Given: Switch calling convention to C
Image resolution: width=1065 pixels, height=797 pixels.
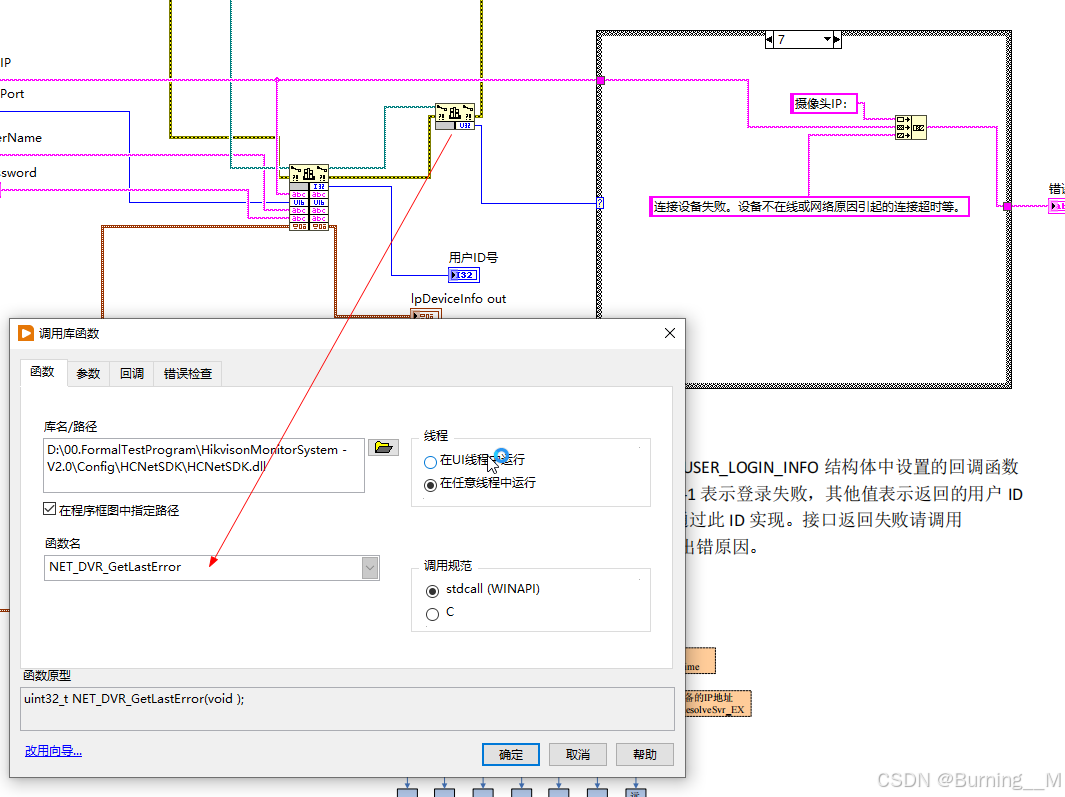Looking at the screenshot, I should point(431,613).
